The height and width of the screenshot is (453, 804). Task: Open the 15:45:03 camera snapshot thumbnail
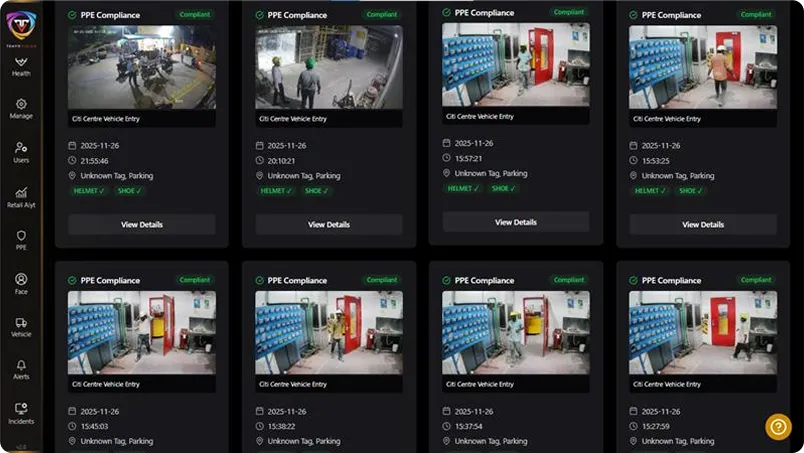coord(142,332)
